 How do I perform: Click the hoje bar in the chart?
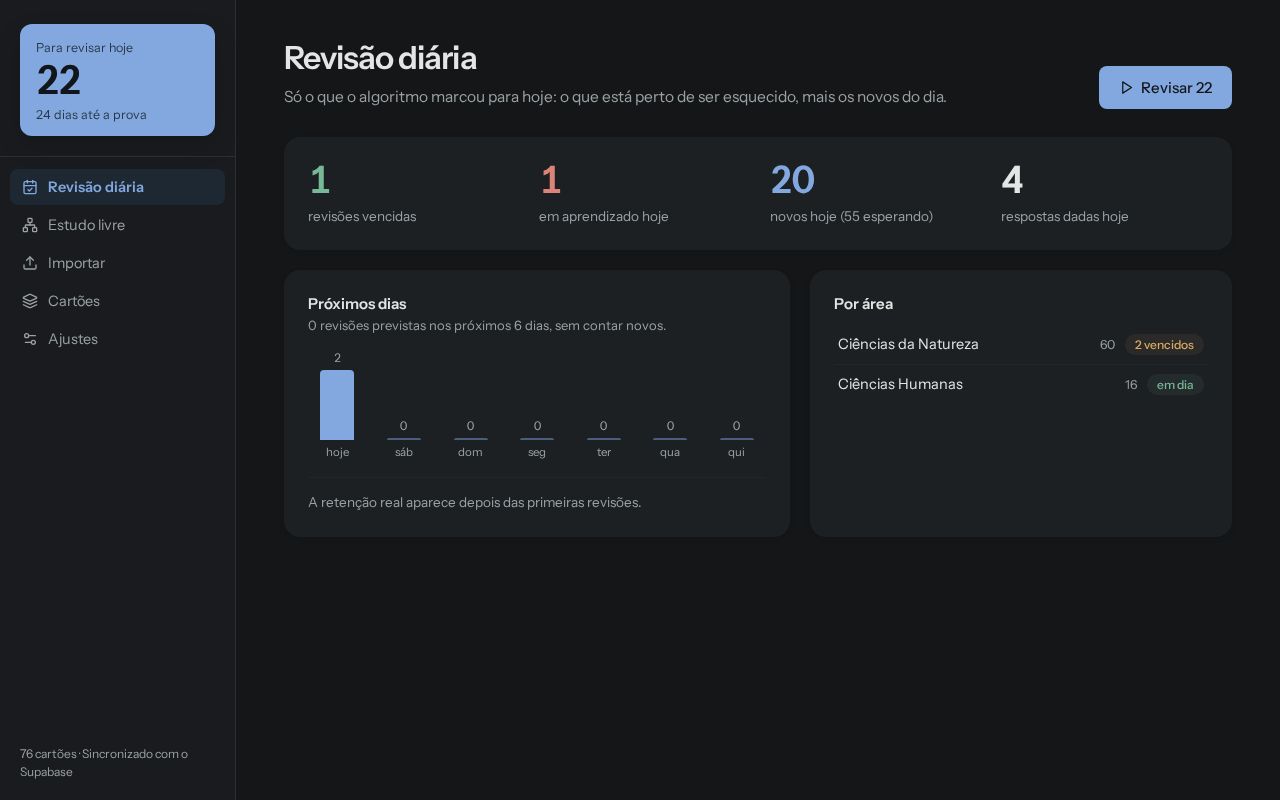[x=337, y=405]
